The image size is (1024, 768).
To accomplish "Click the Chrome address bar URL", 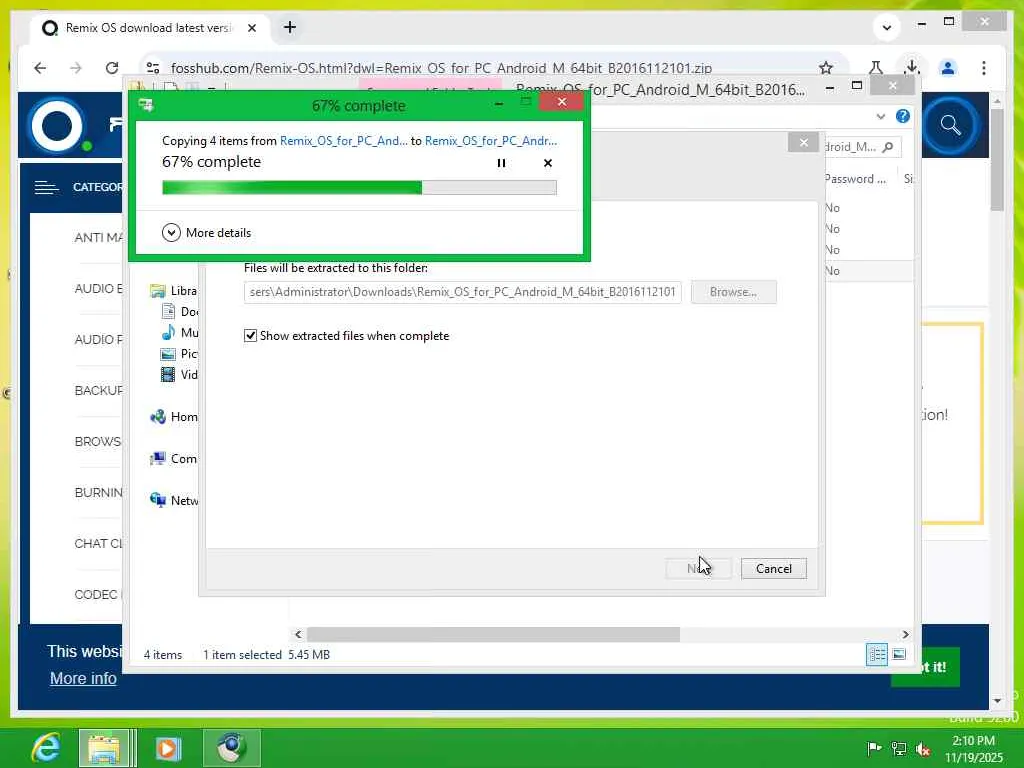I will click(441, 68).
